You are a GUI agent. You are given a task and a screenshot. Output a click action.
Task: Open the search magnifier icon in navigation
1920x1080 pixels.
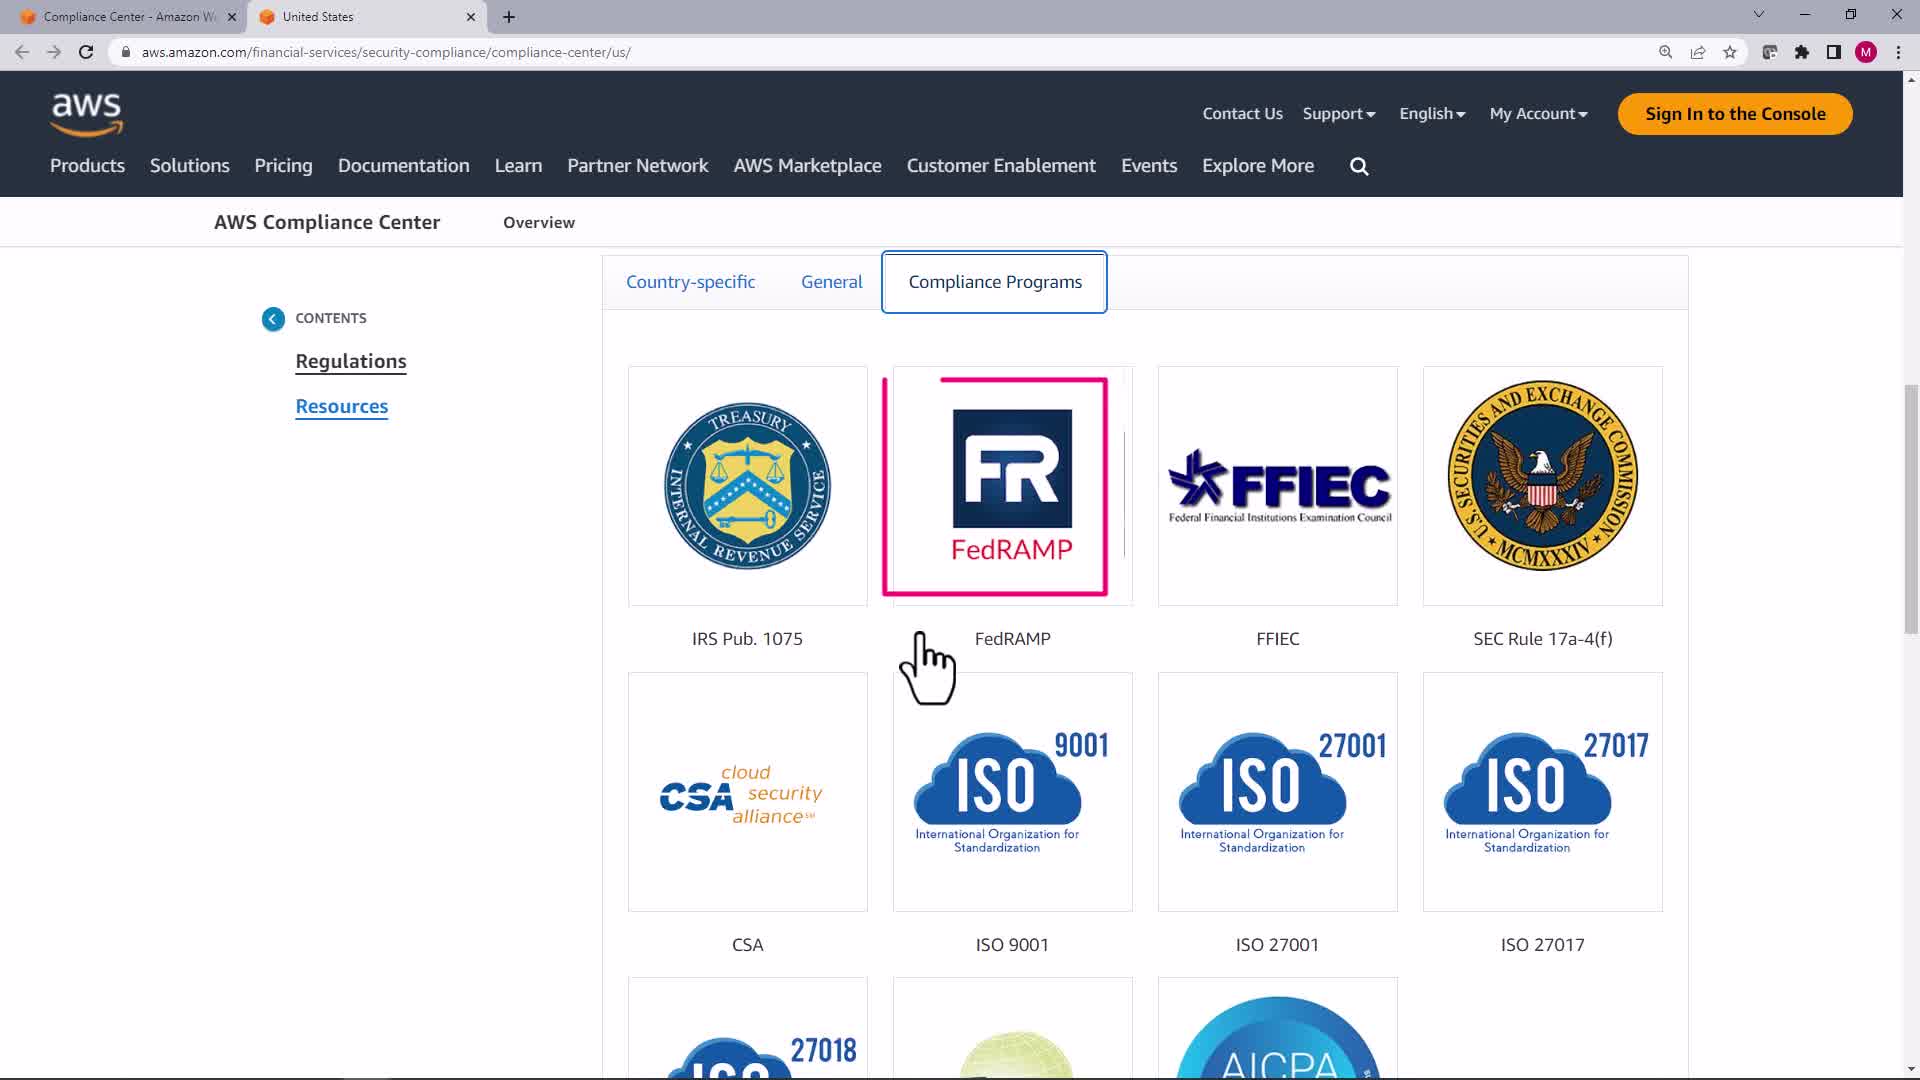(1359, 166)
